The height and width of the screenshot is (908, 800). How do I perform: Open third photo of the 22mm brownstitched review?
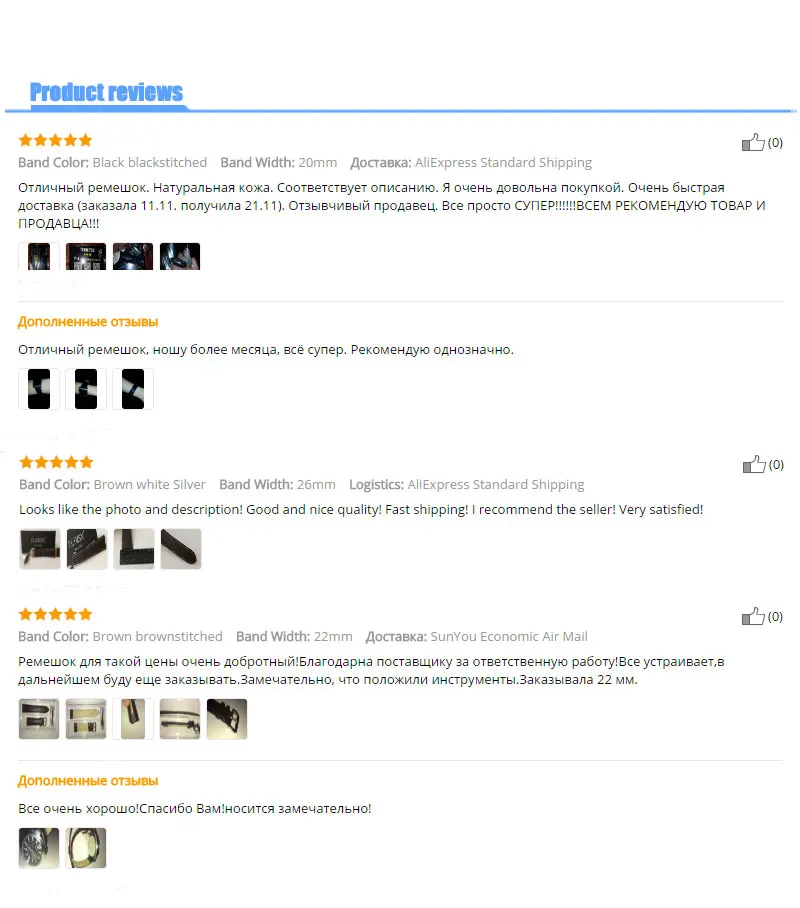(133, 719)
